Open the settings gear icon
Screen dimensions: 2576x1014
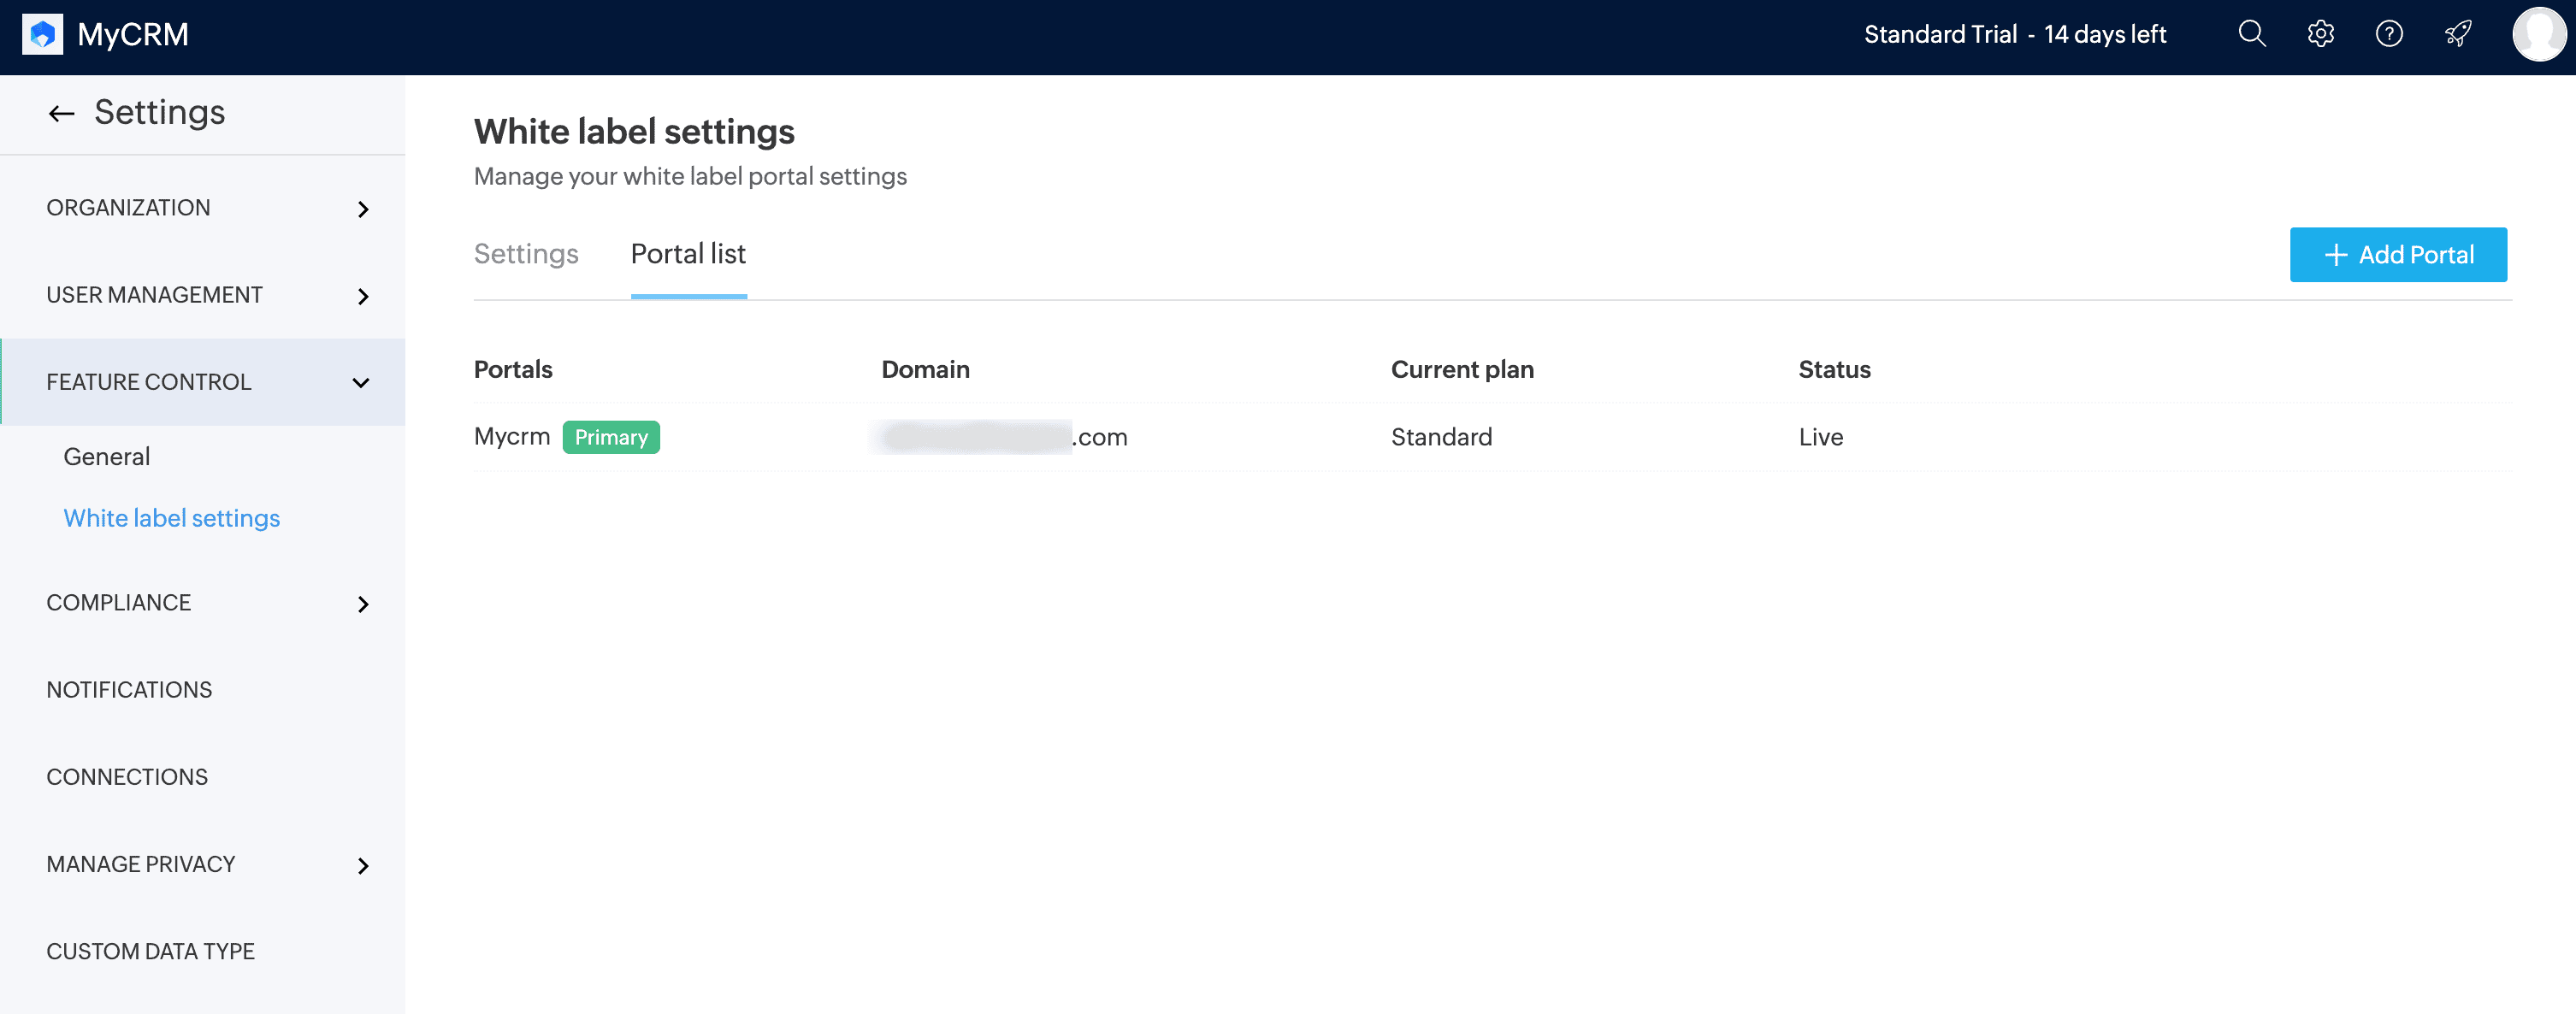coord(2320,35)
